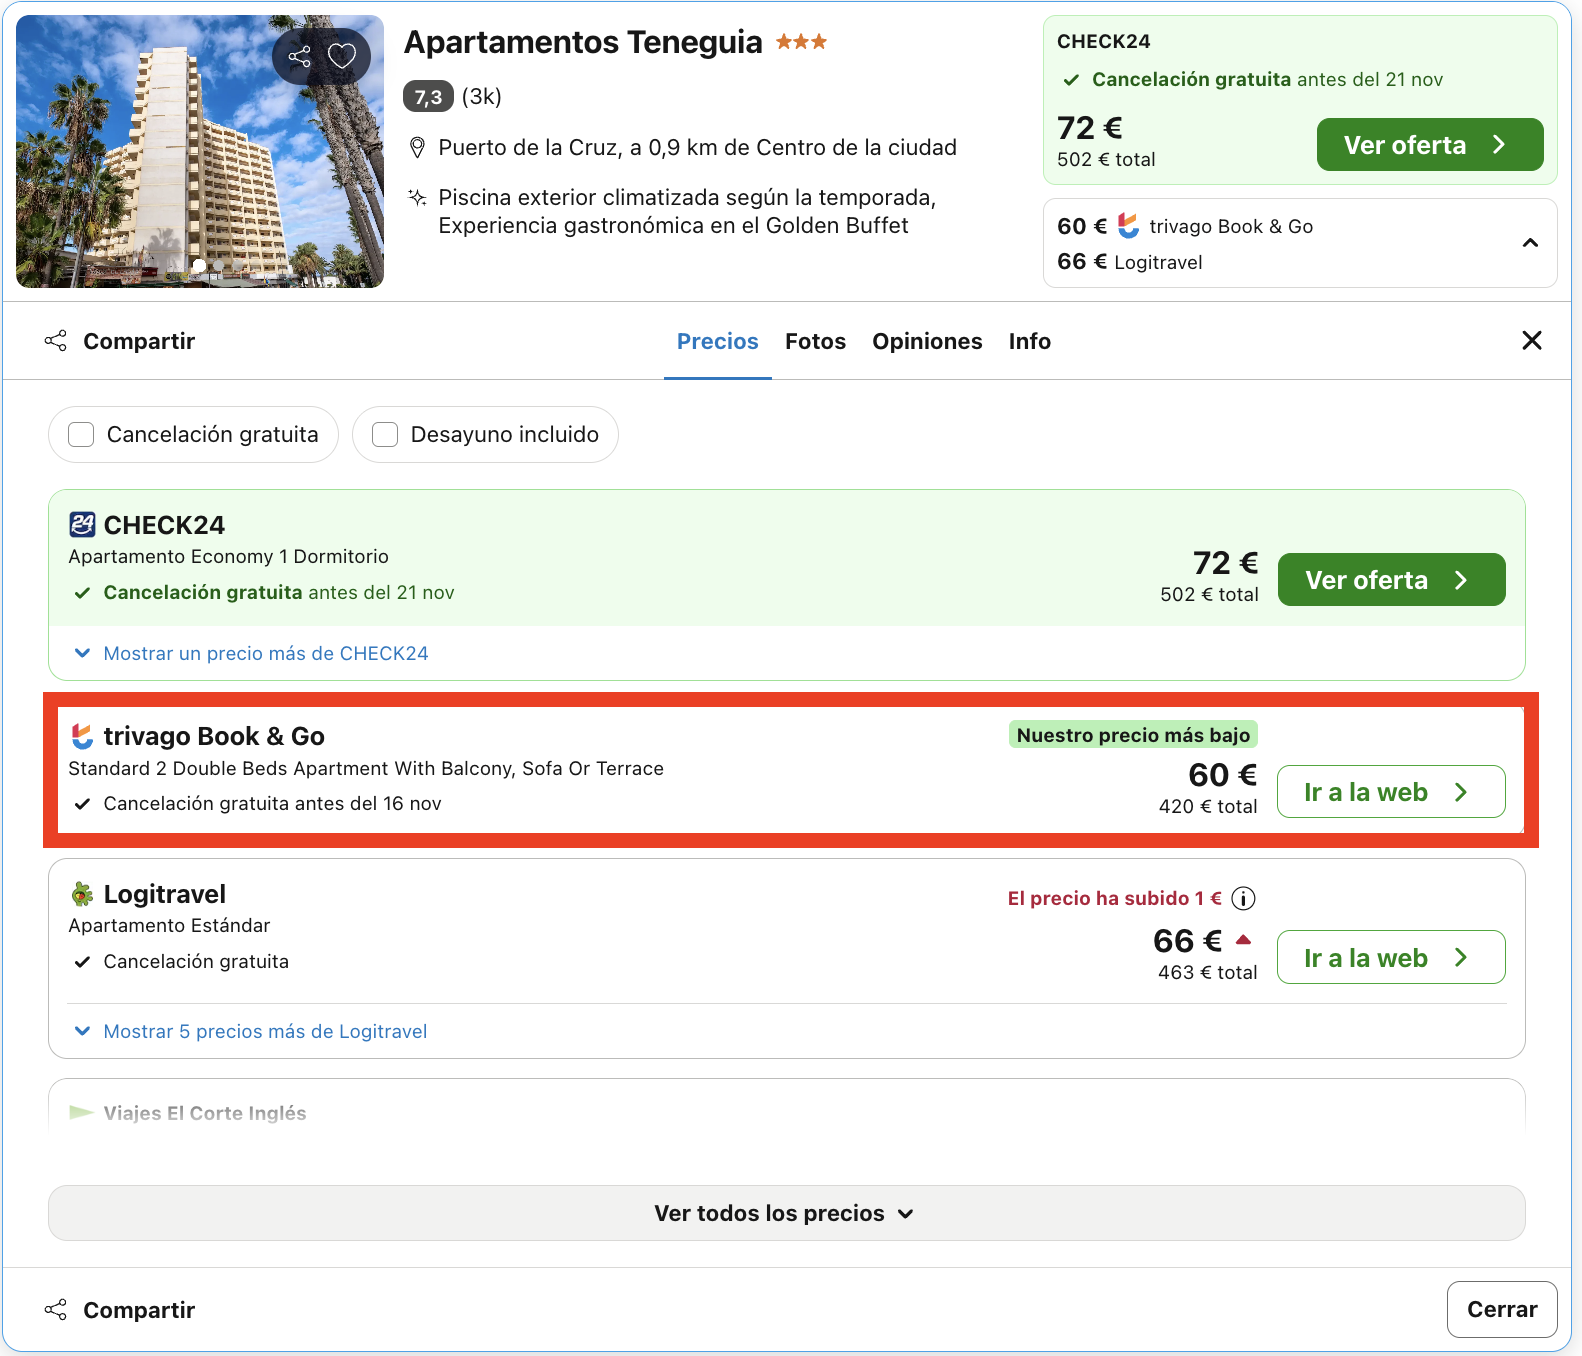Image resolution: width=1582 pixels, height=1356 pixels.
Task: Close the hotel details panel with X
Action: point(1531,340)
